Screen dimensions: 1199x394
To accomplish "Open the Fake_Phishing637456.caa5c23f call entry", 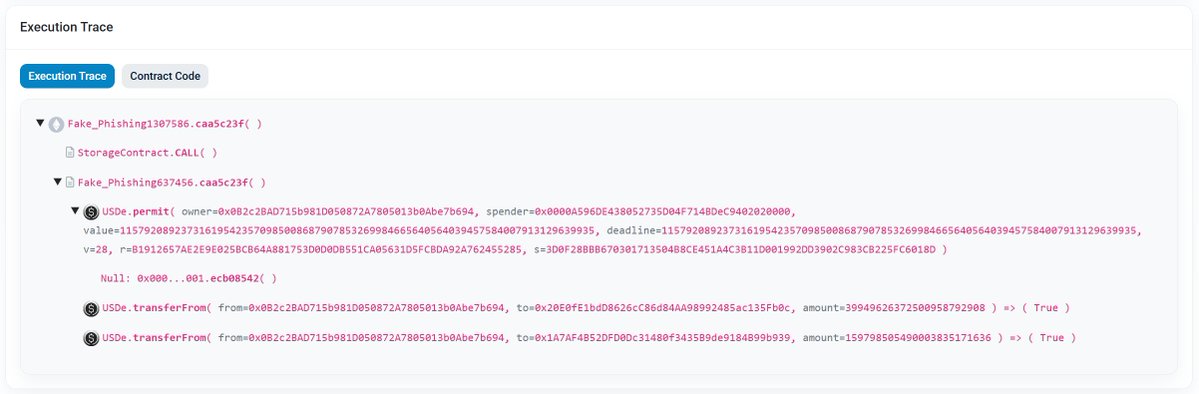I will (171, 183).
